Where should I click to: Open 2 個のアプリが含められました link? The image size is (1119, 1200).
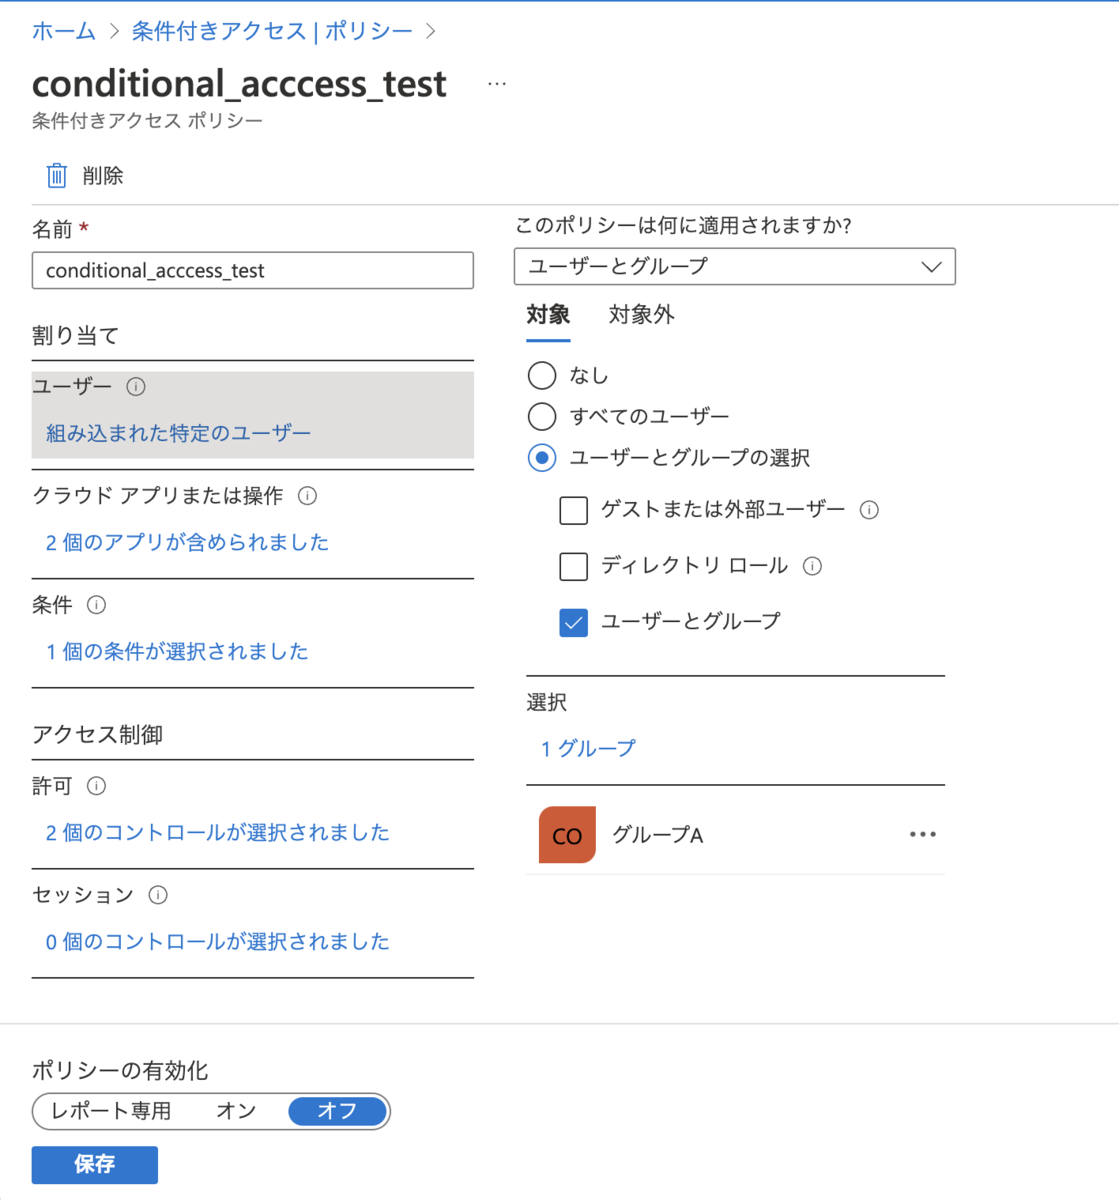[187, 542]
